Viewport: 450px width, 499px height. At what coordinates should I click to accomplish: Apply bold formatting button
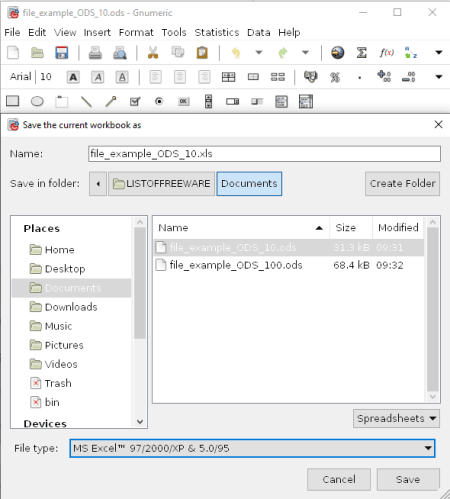73,77
